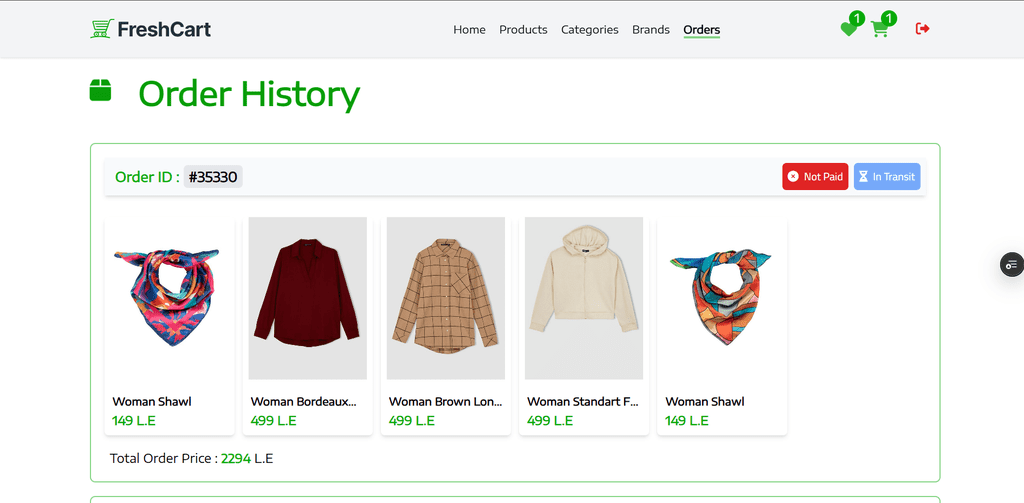Image resolution: width=1024 pixels, height=503 pixels.
Task: Click the Order History heading
Action: 249,93
